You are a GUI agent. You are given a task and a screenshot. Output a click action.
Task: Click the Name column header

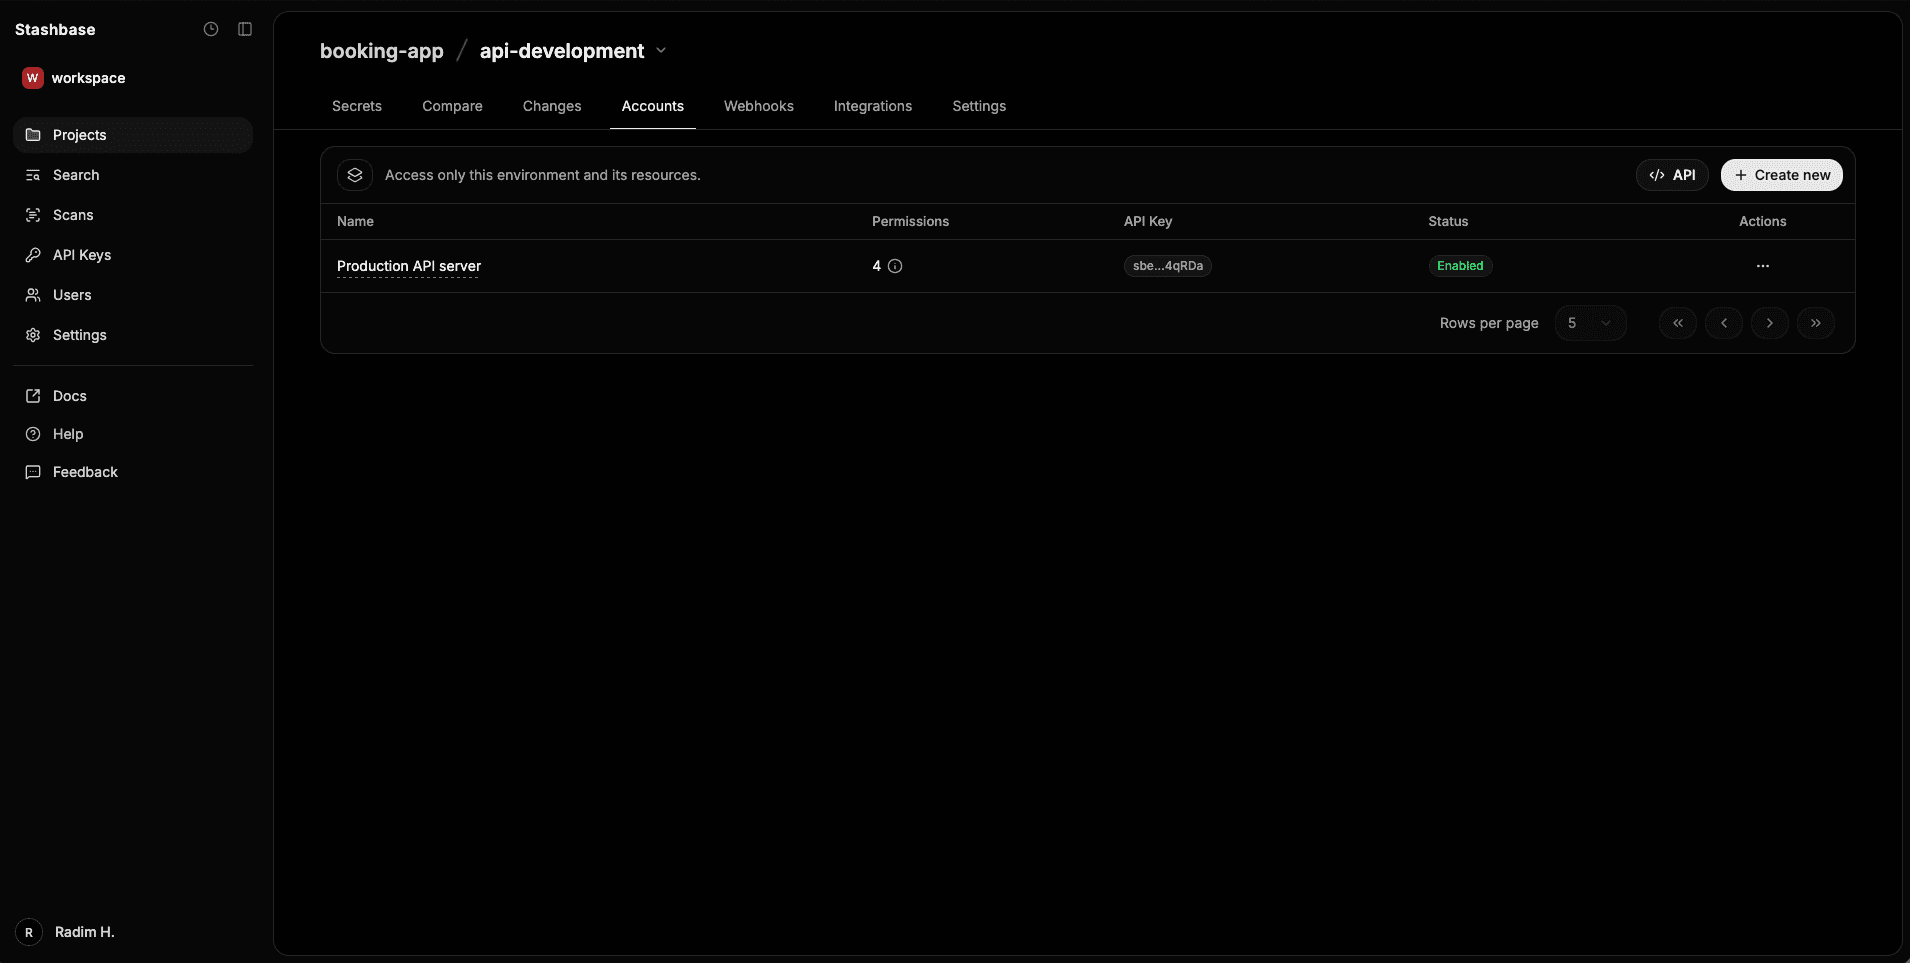coord(355,221)
